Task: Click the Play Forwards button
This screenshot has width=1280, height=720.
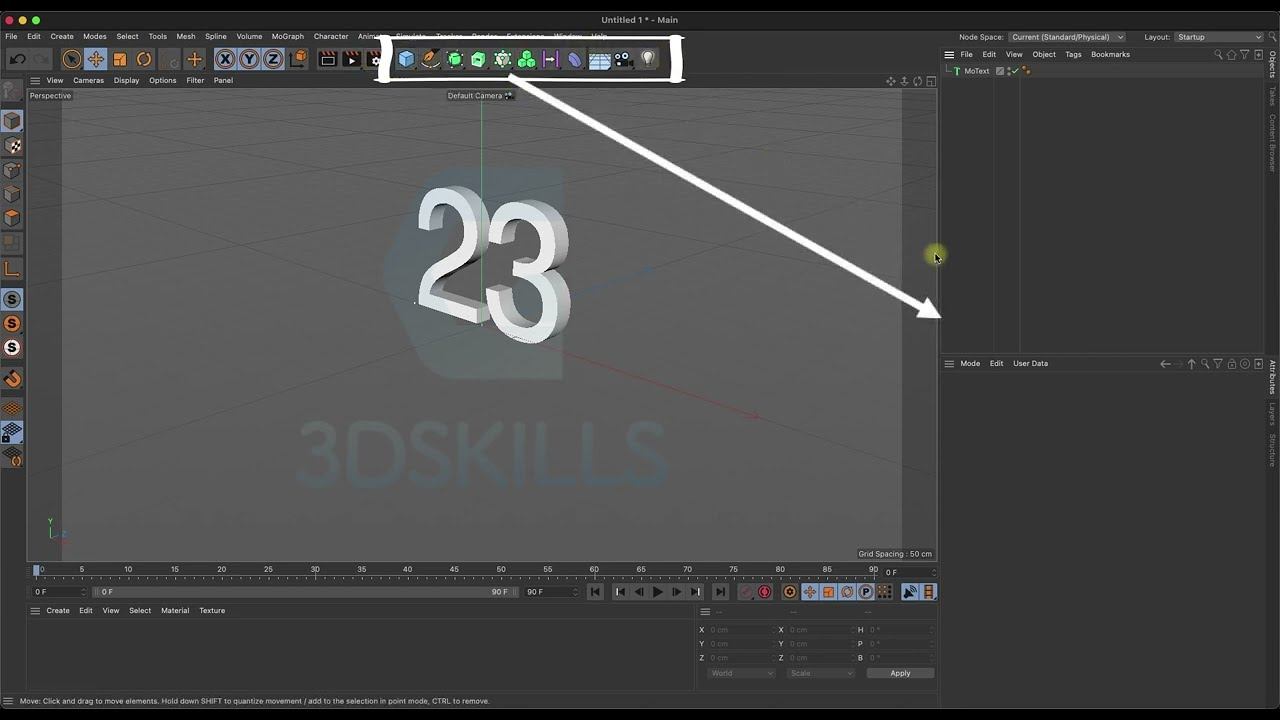Action: pyautogui.click(x=657, y=592)
